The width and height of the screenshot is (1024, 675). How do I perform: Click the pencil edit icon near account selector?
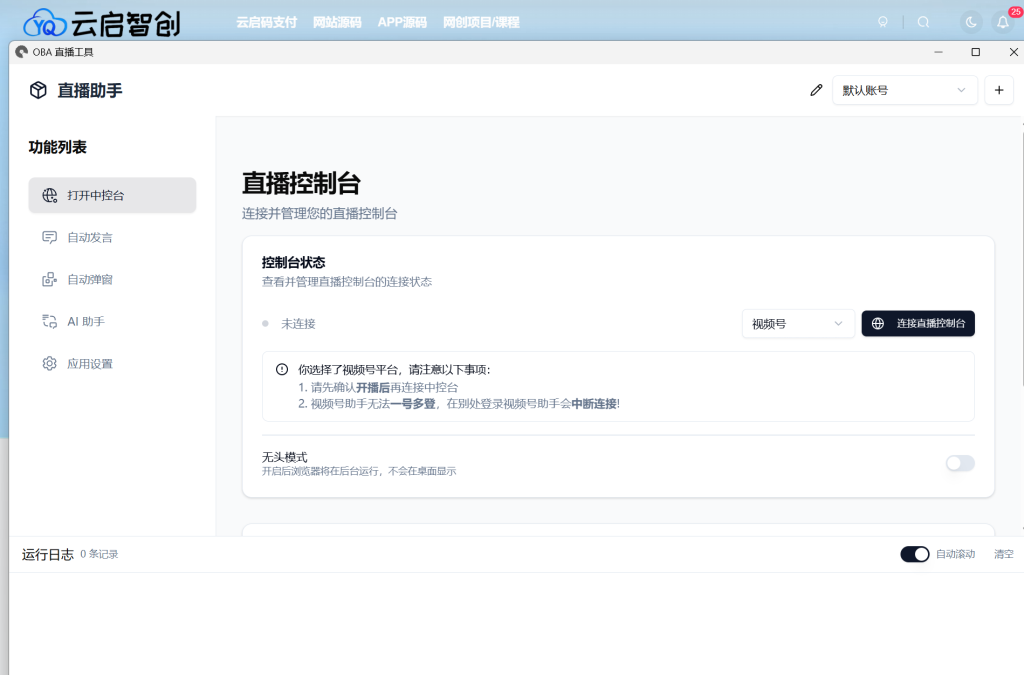[815, 89]
